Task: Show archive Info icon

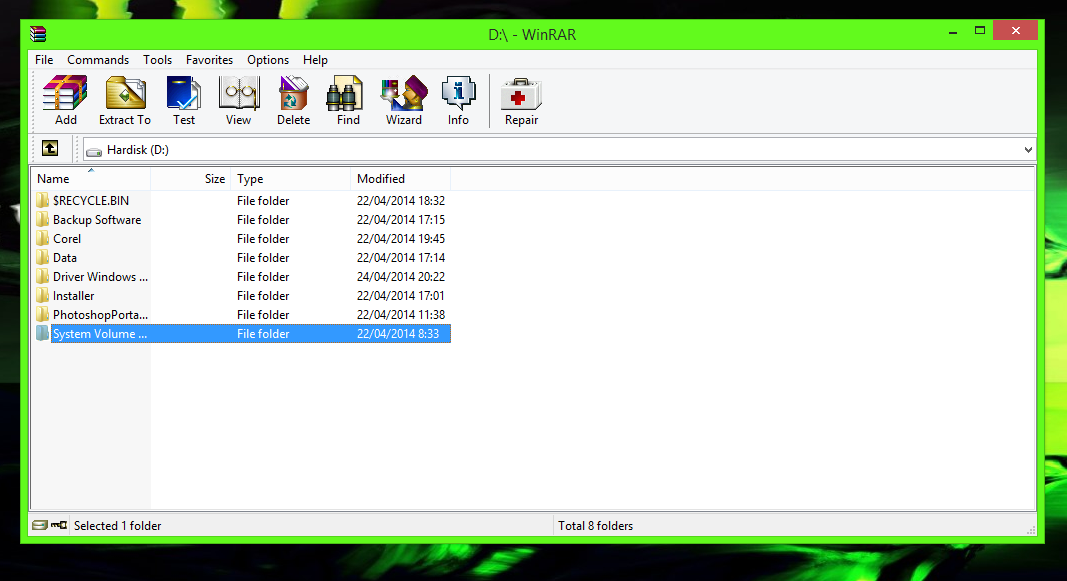Action: pyautogui.click(x=459, y=94)
